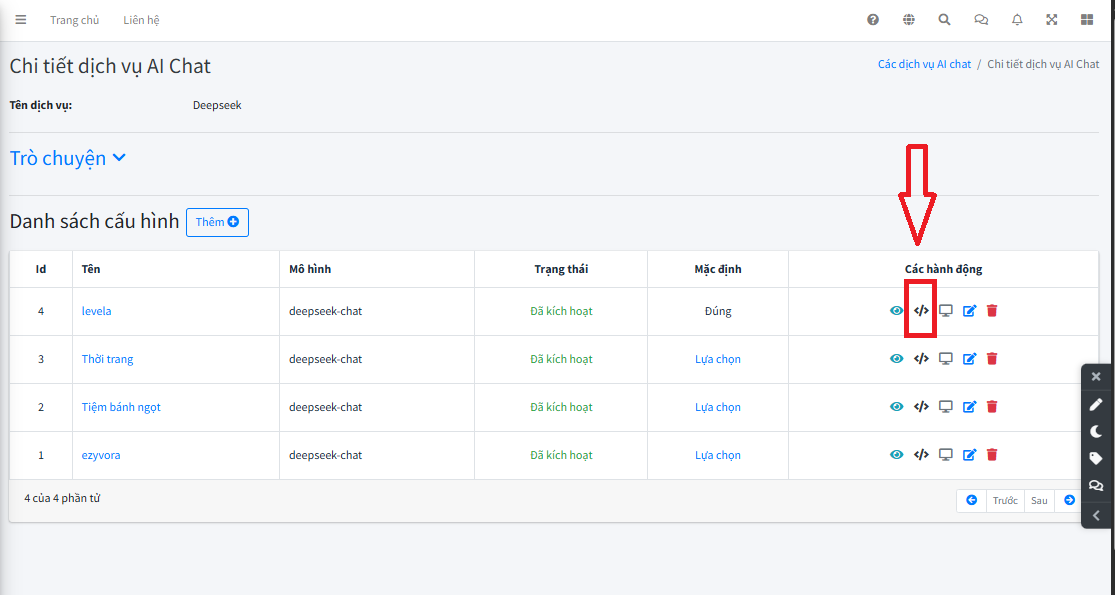View ezyvora config with eye icon
1115x595 pixels.
[x=897, y=455]
